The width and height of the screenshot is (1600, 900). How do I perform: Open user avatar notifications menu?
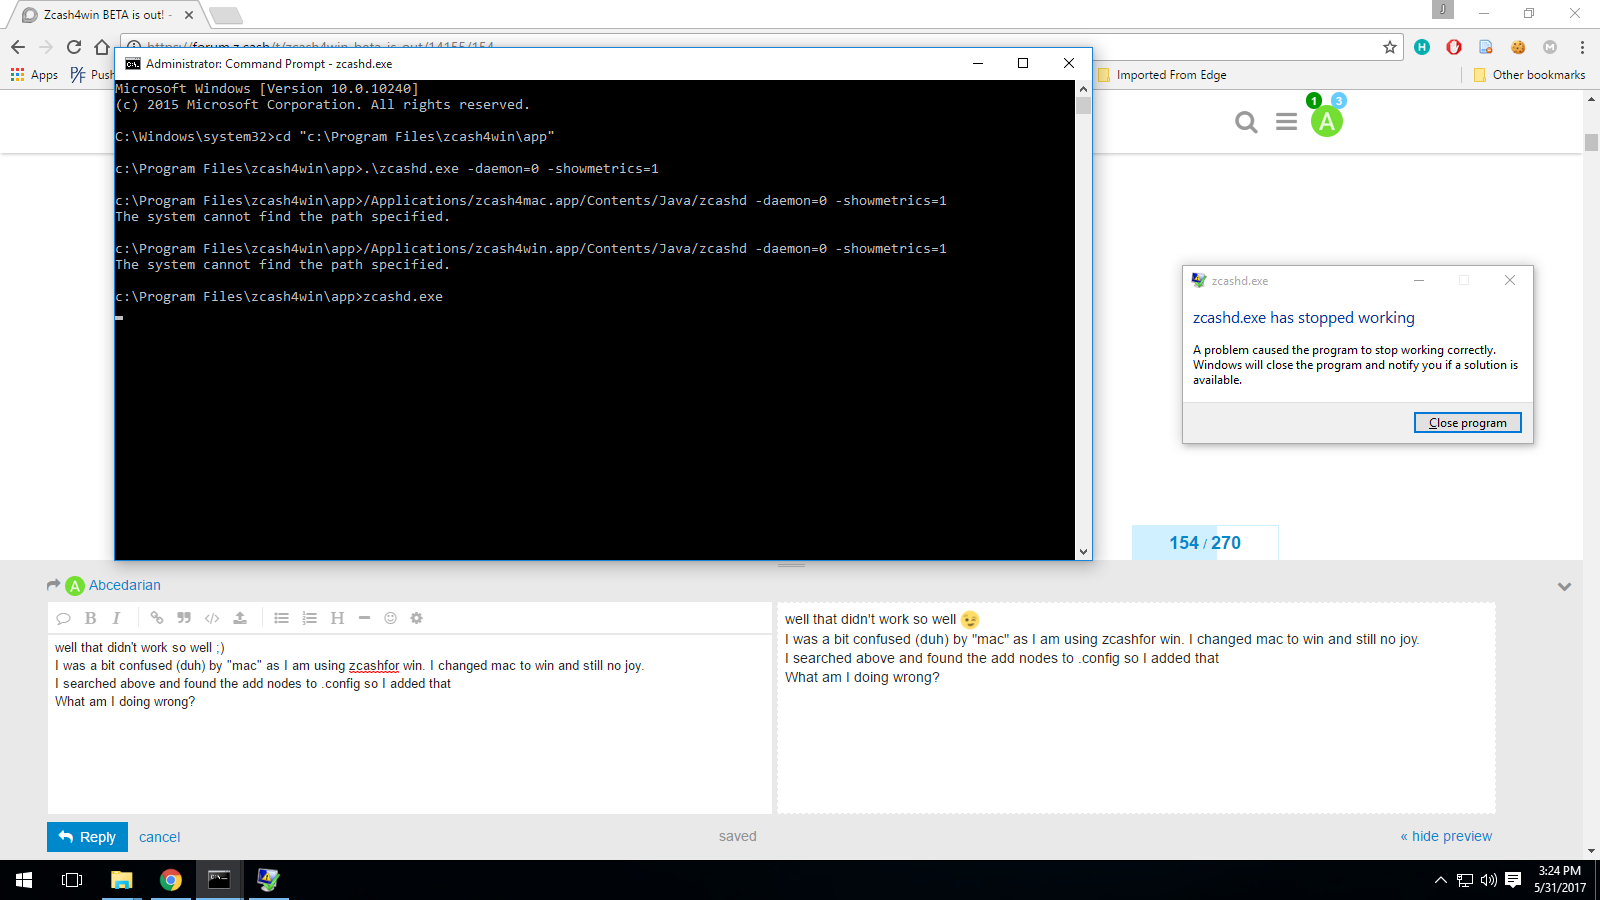tap(1327, 122)
